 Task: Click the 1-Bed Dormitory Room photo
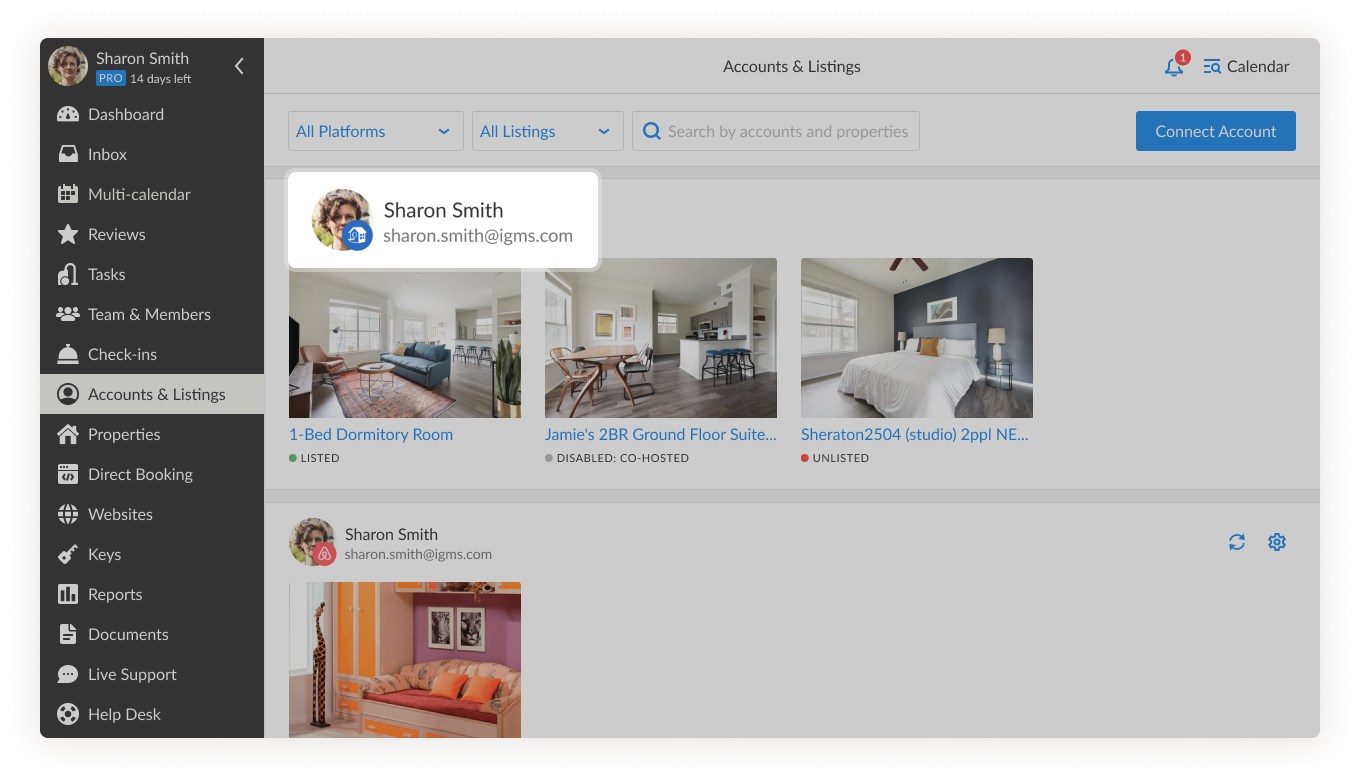pos(405,338)
